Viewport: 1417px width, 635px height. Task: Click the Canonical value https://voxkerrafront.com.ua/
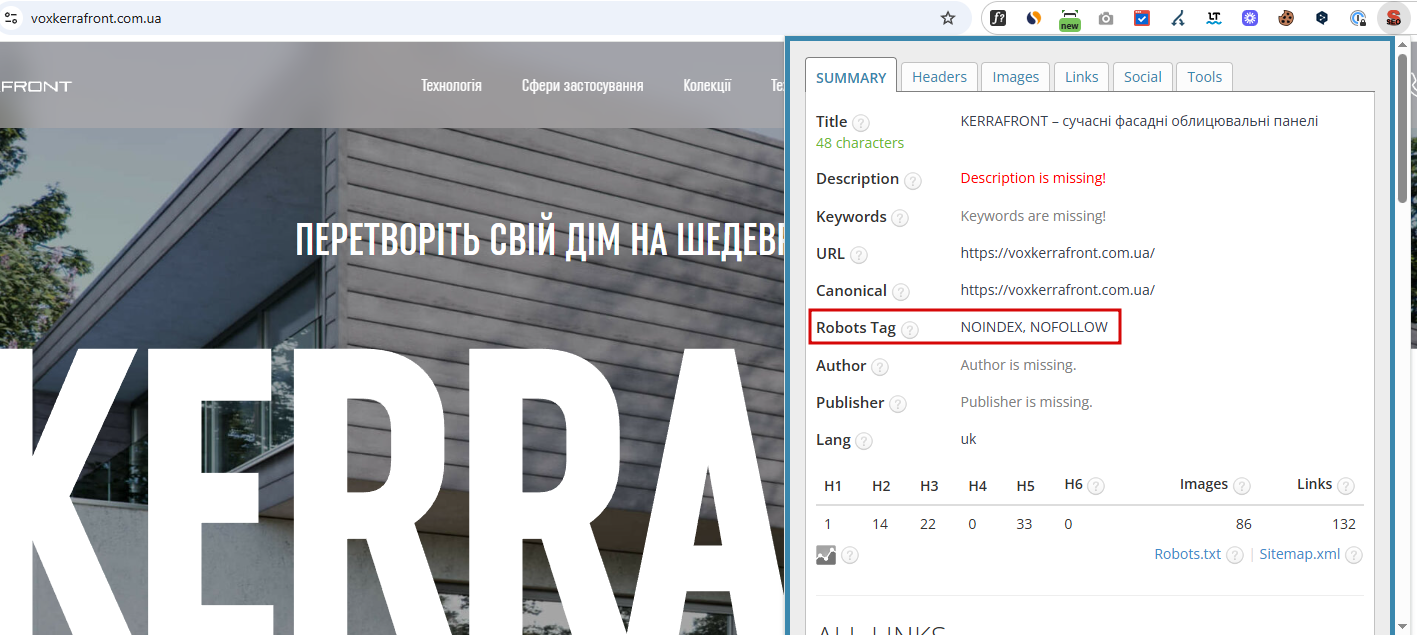click(x=1057, y=290)
